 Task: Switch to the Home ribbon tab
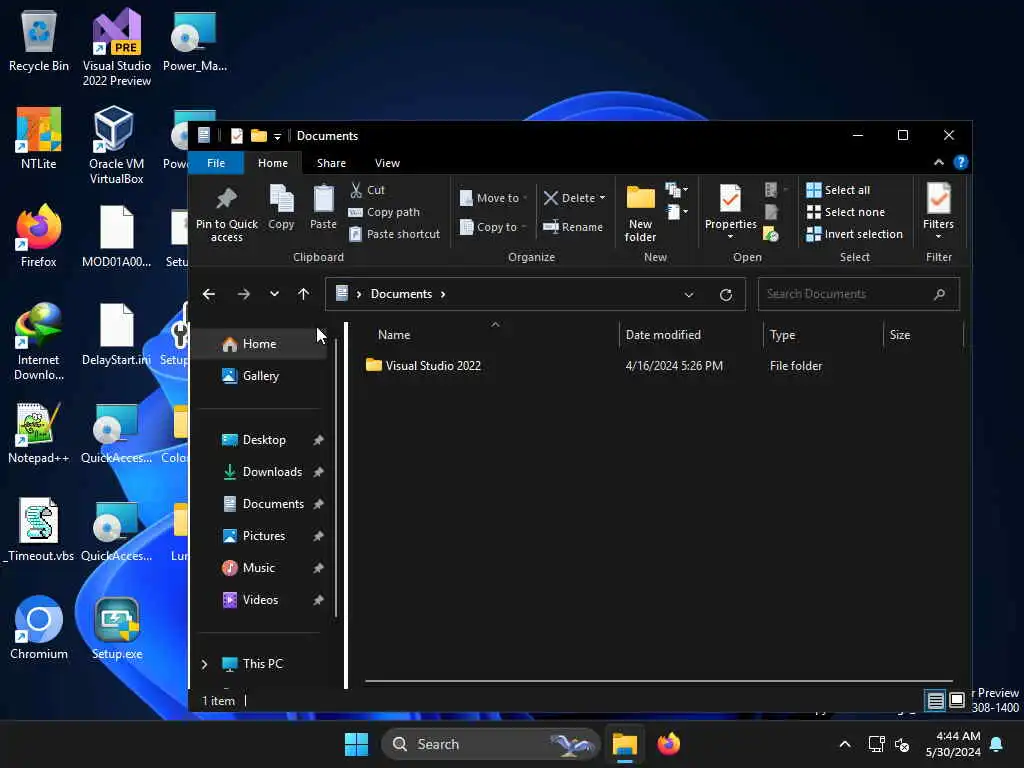273,163
